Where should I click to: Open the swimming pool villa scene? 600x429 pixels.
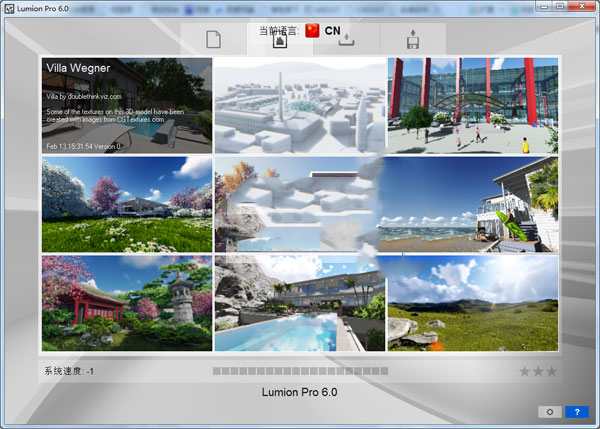point(299,302)
